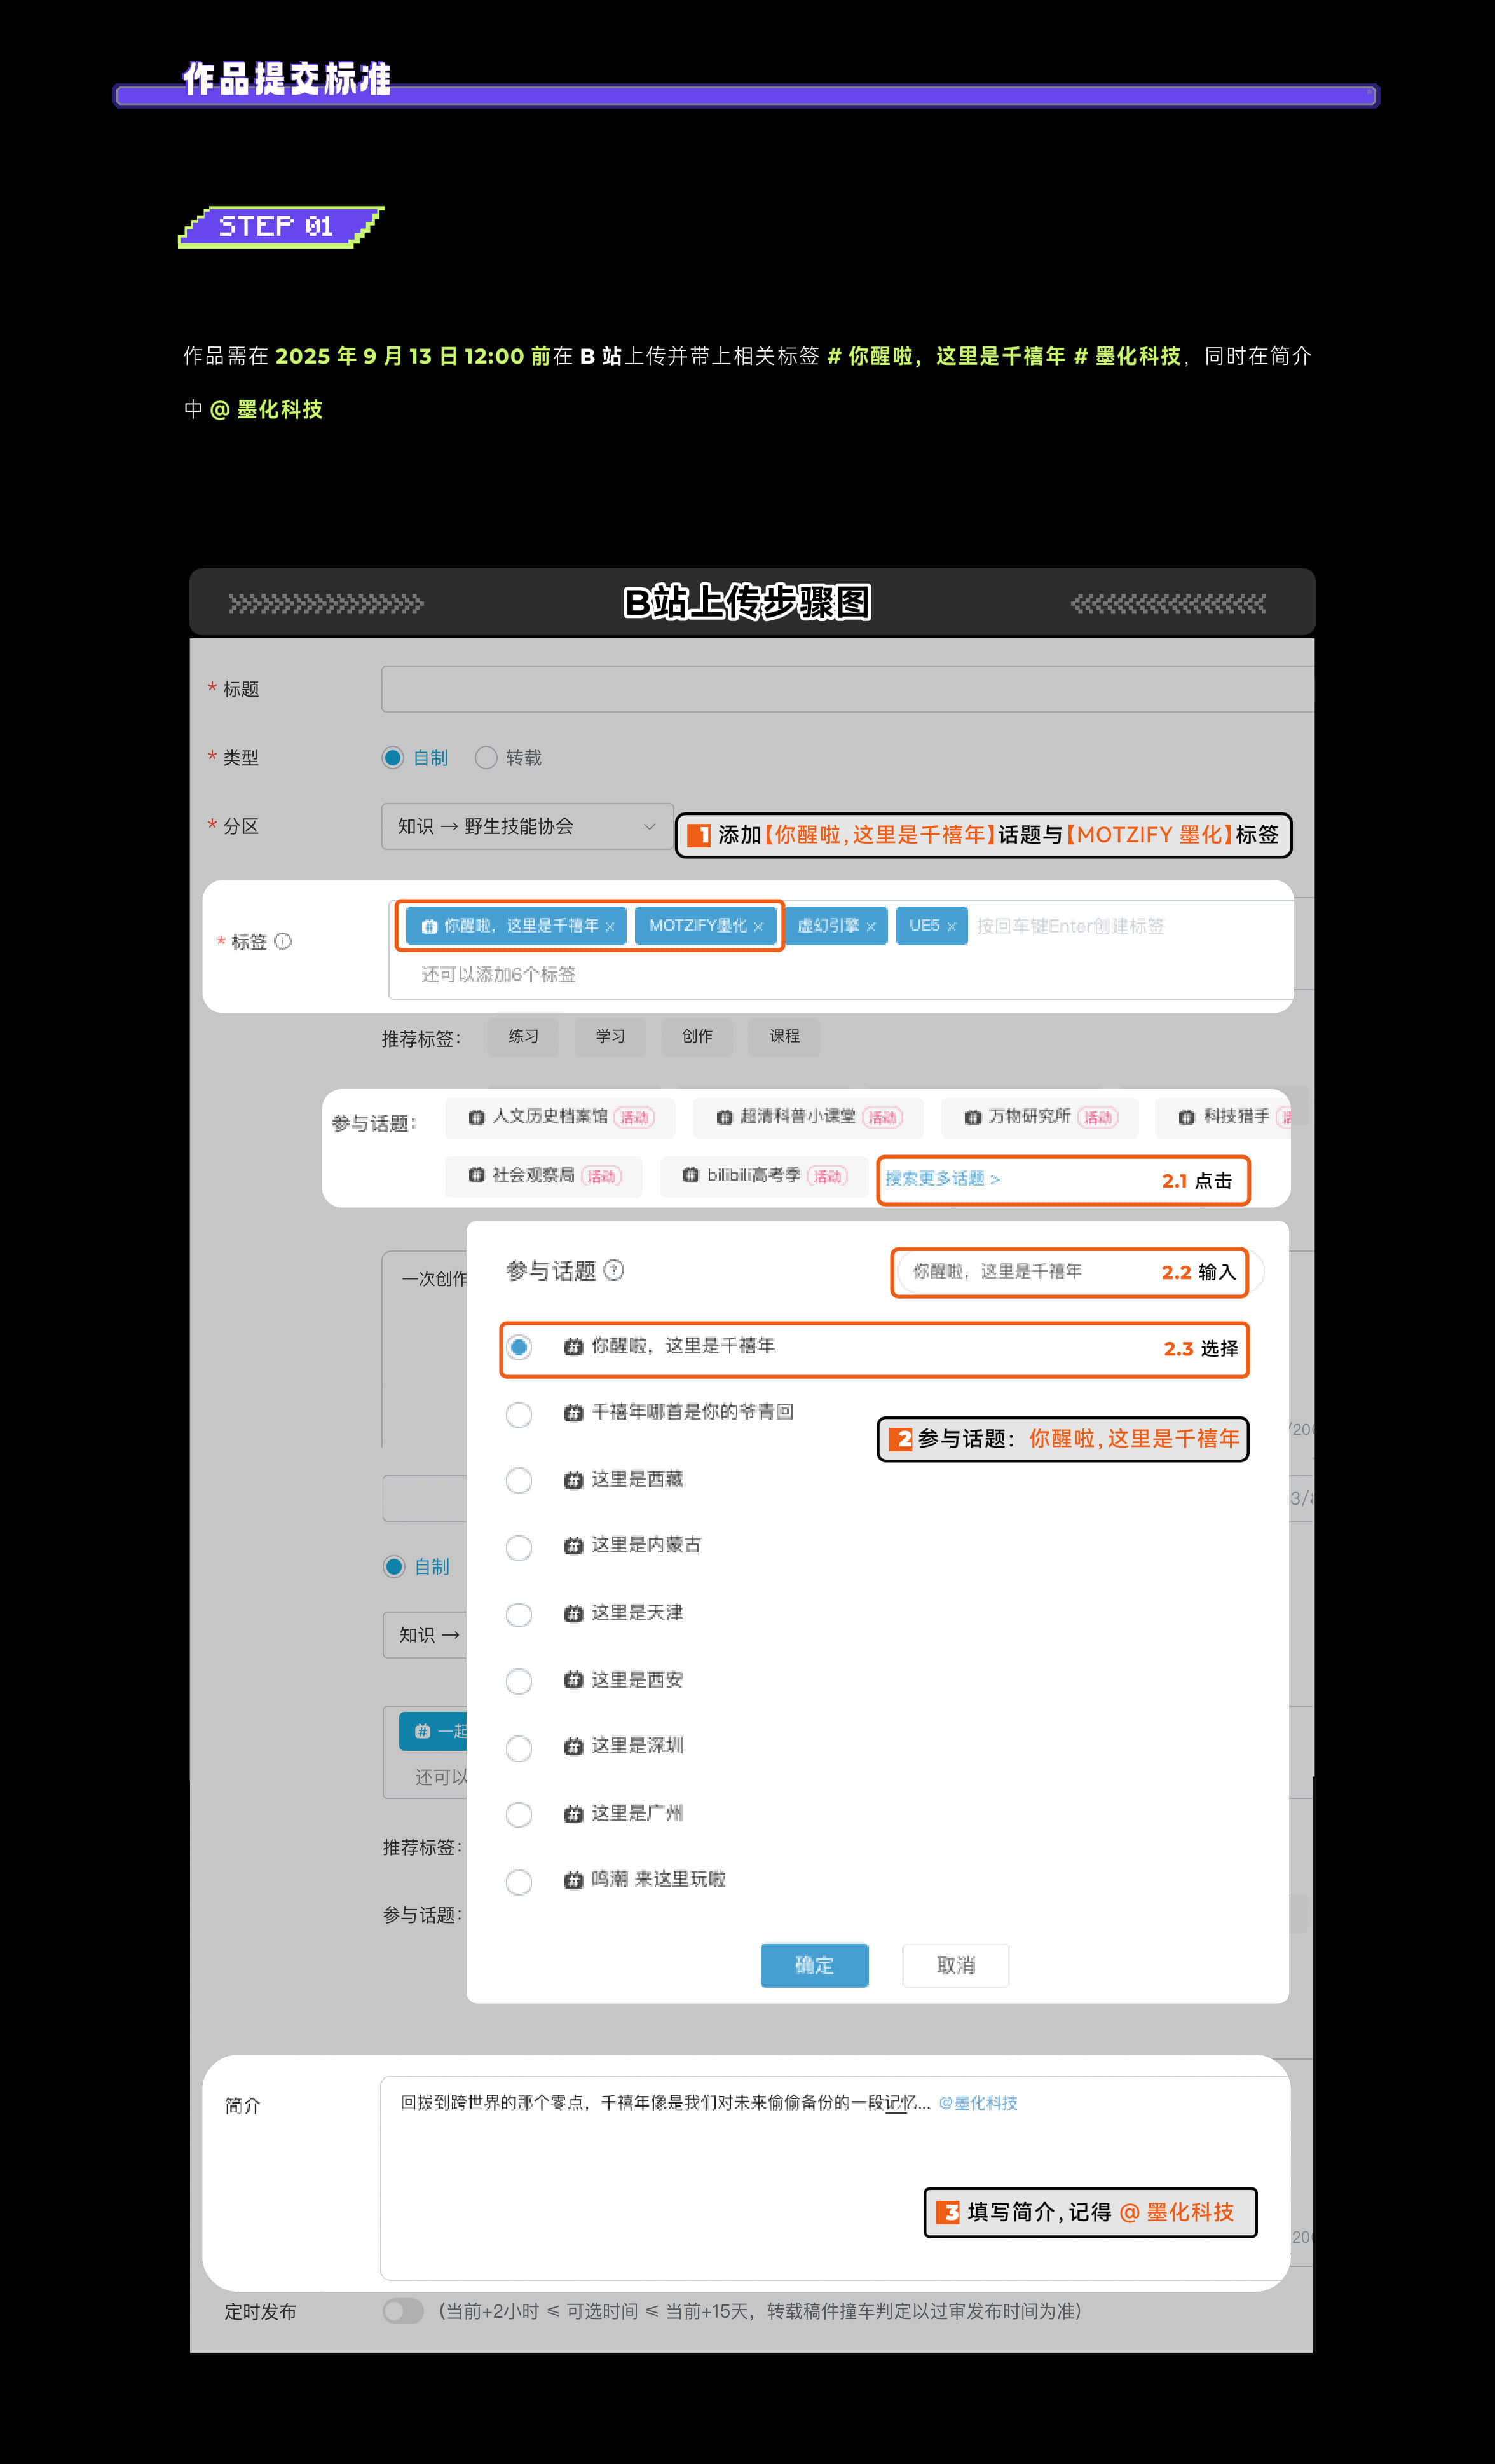Add the recommended tag 学习
The width and height of the screenshot is (1495, 2464).
(610, 1036)
